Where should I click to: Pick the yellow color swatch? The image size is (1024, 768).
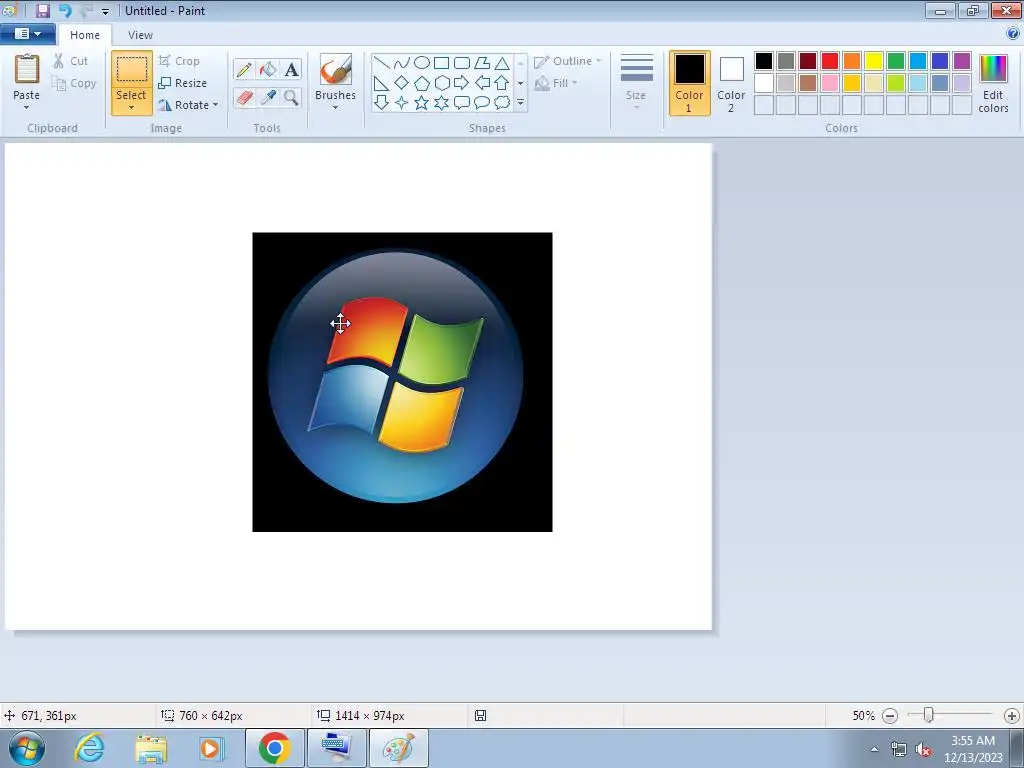coord(874,61)
